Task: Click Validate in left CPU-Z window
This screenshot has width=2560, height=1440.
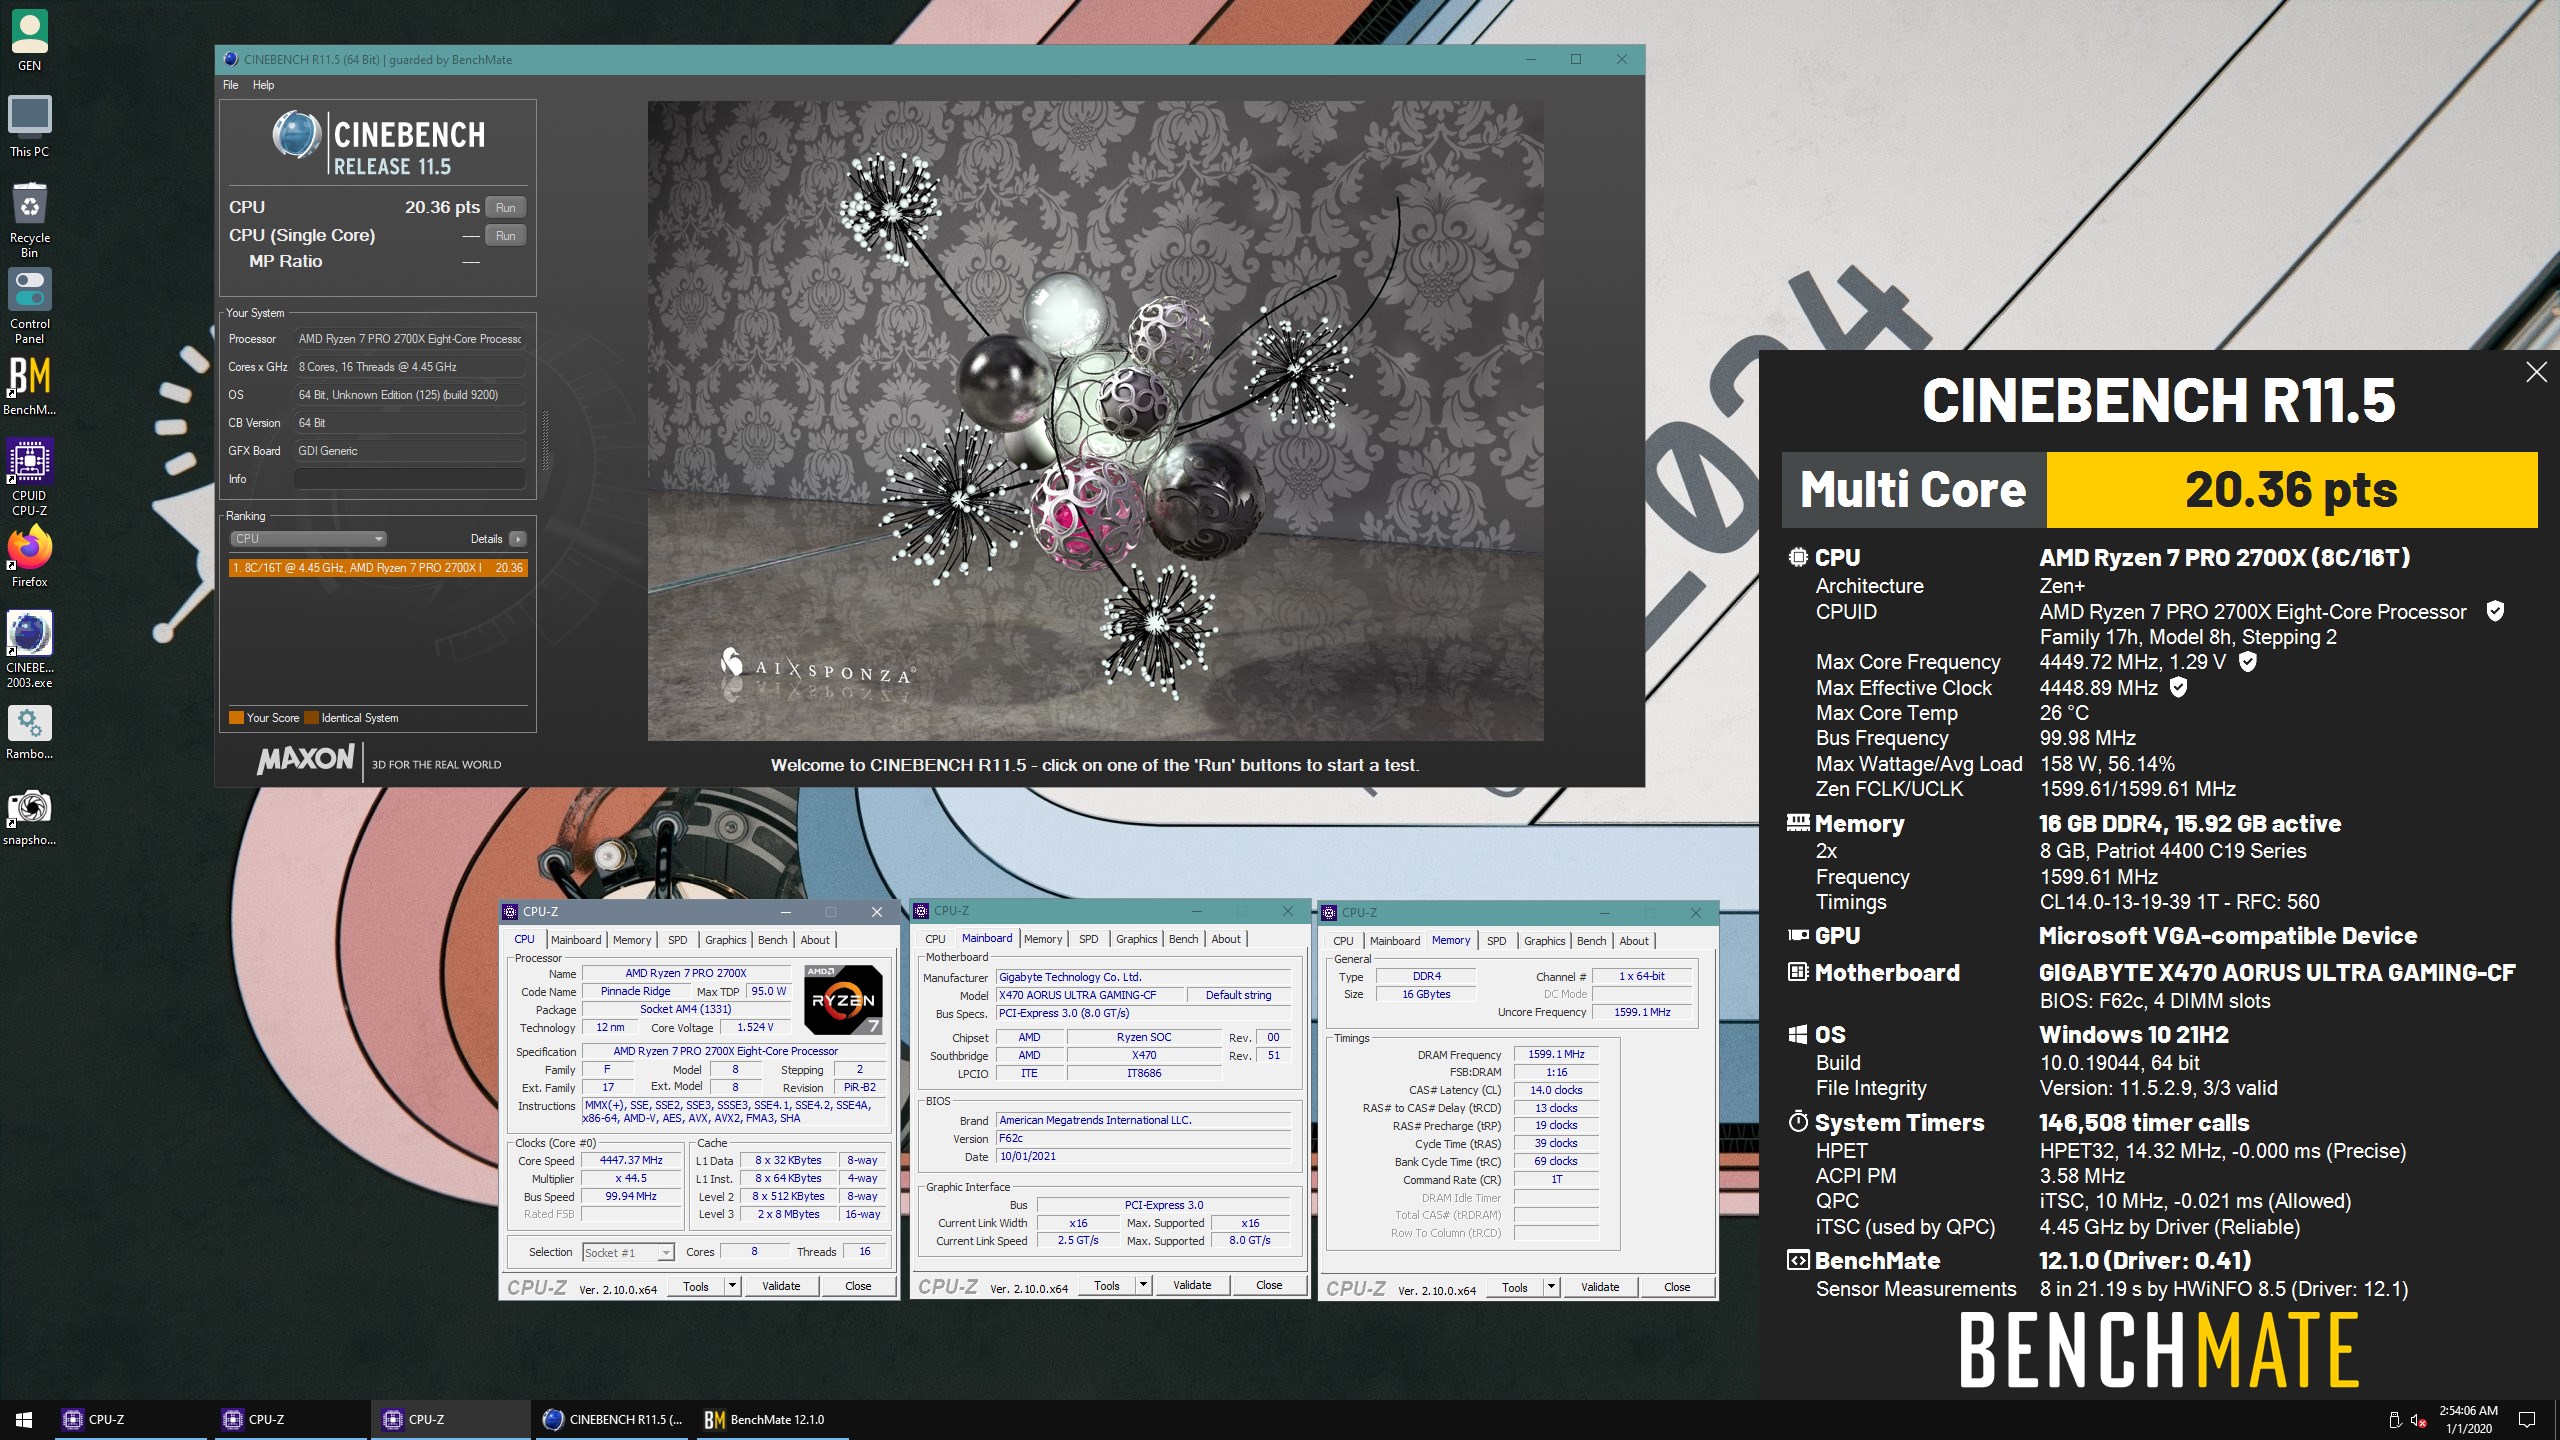Action: pyautogui.click(x=781, y=1285)
